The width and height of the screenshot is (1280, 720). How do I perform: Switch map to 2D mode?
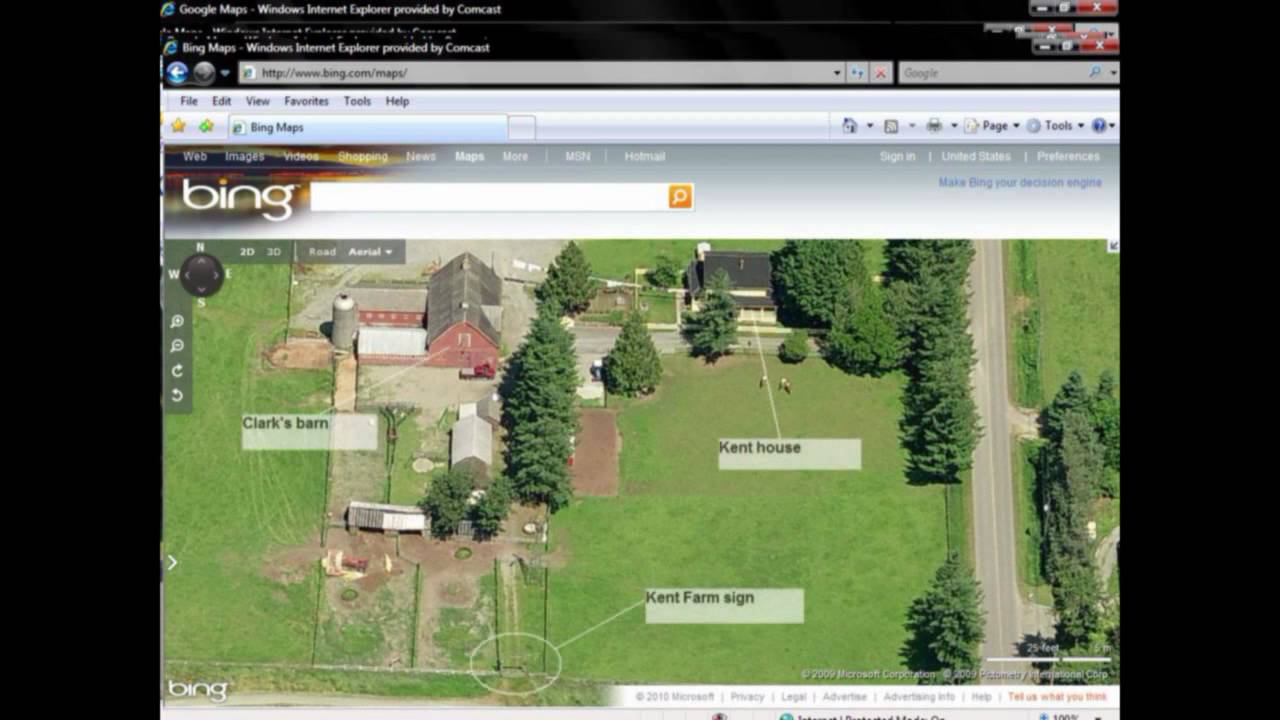coord(247,252)
